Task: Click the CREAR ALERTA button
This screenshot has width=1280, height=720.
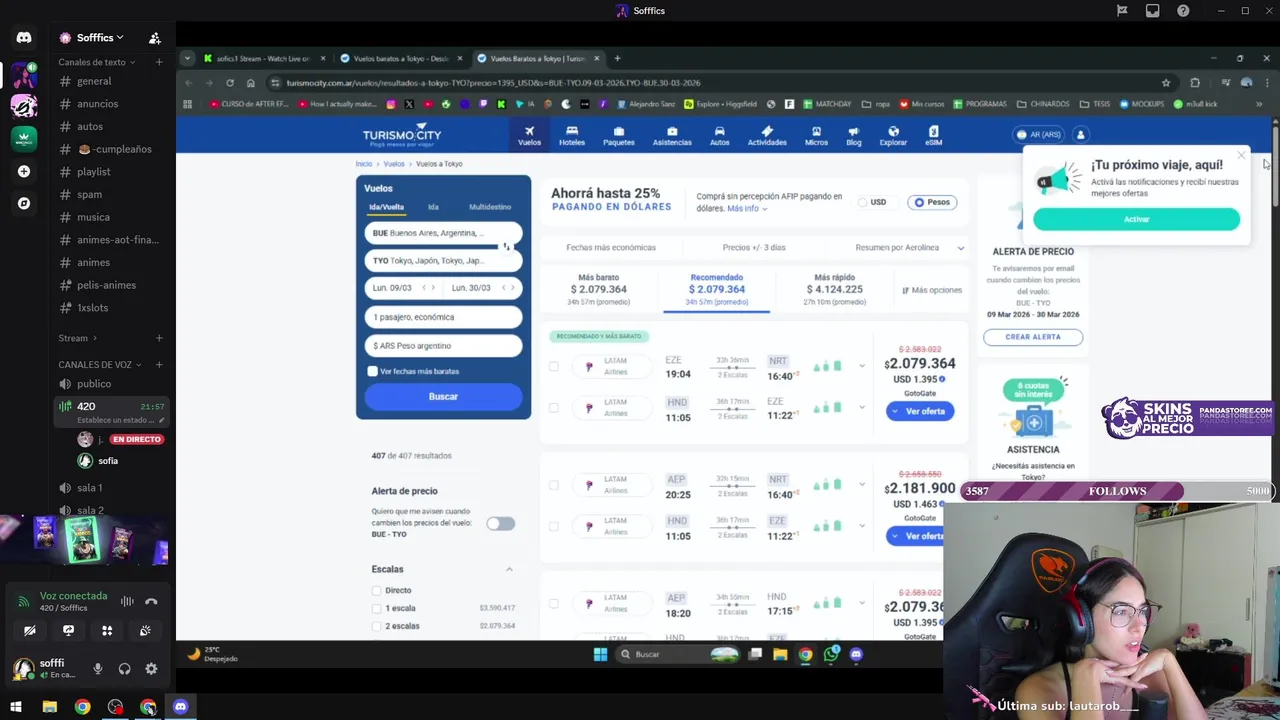Action: (x=1033, y=337)
